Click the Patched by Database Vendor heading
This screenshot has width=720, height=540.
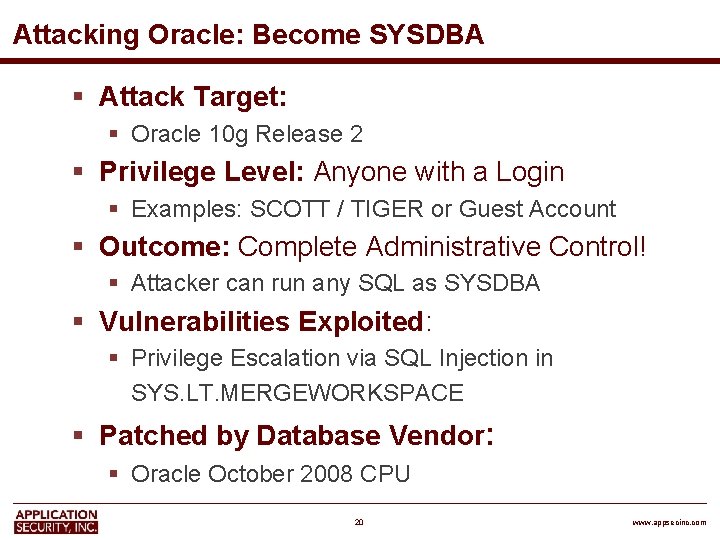[x=292, y=436]
